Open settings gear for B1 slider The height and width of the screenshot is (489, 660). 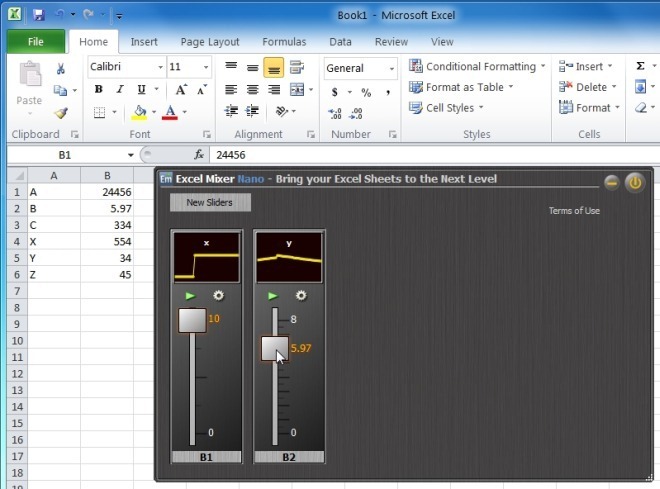point(218,296)
